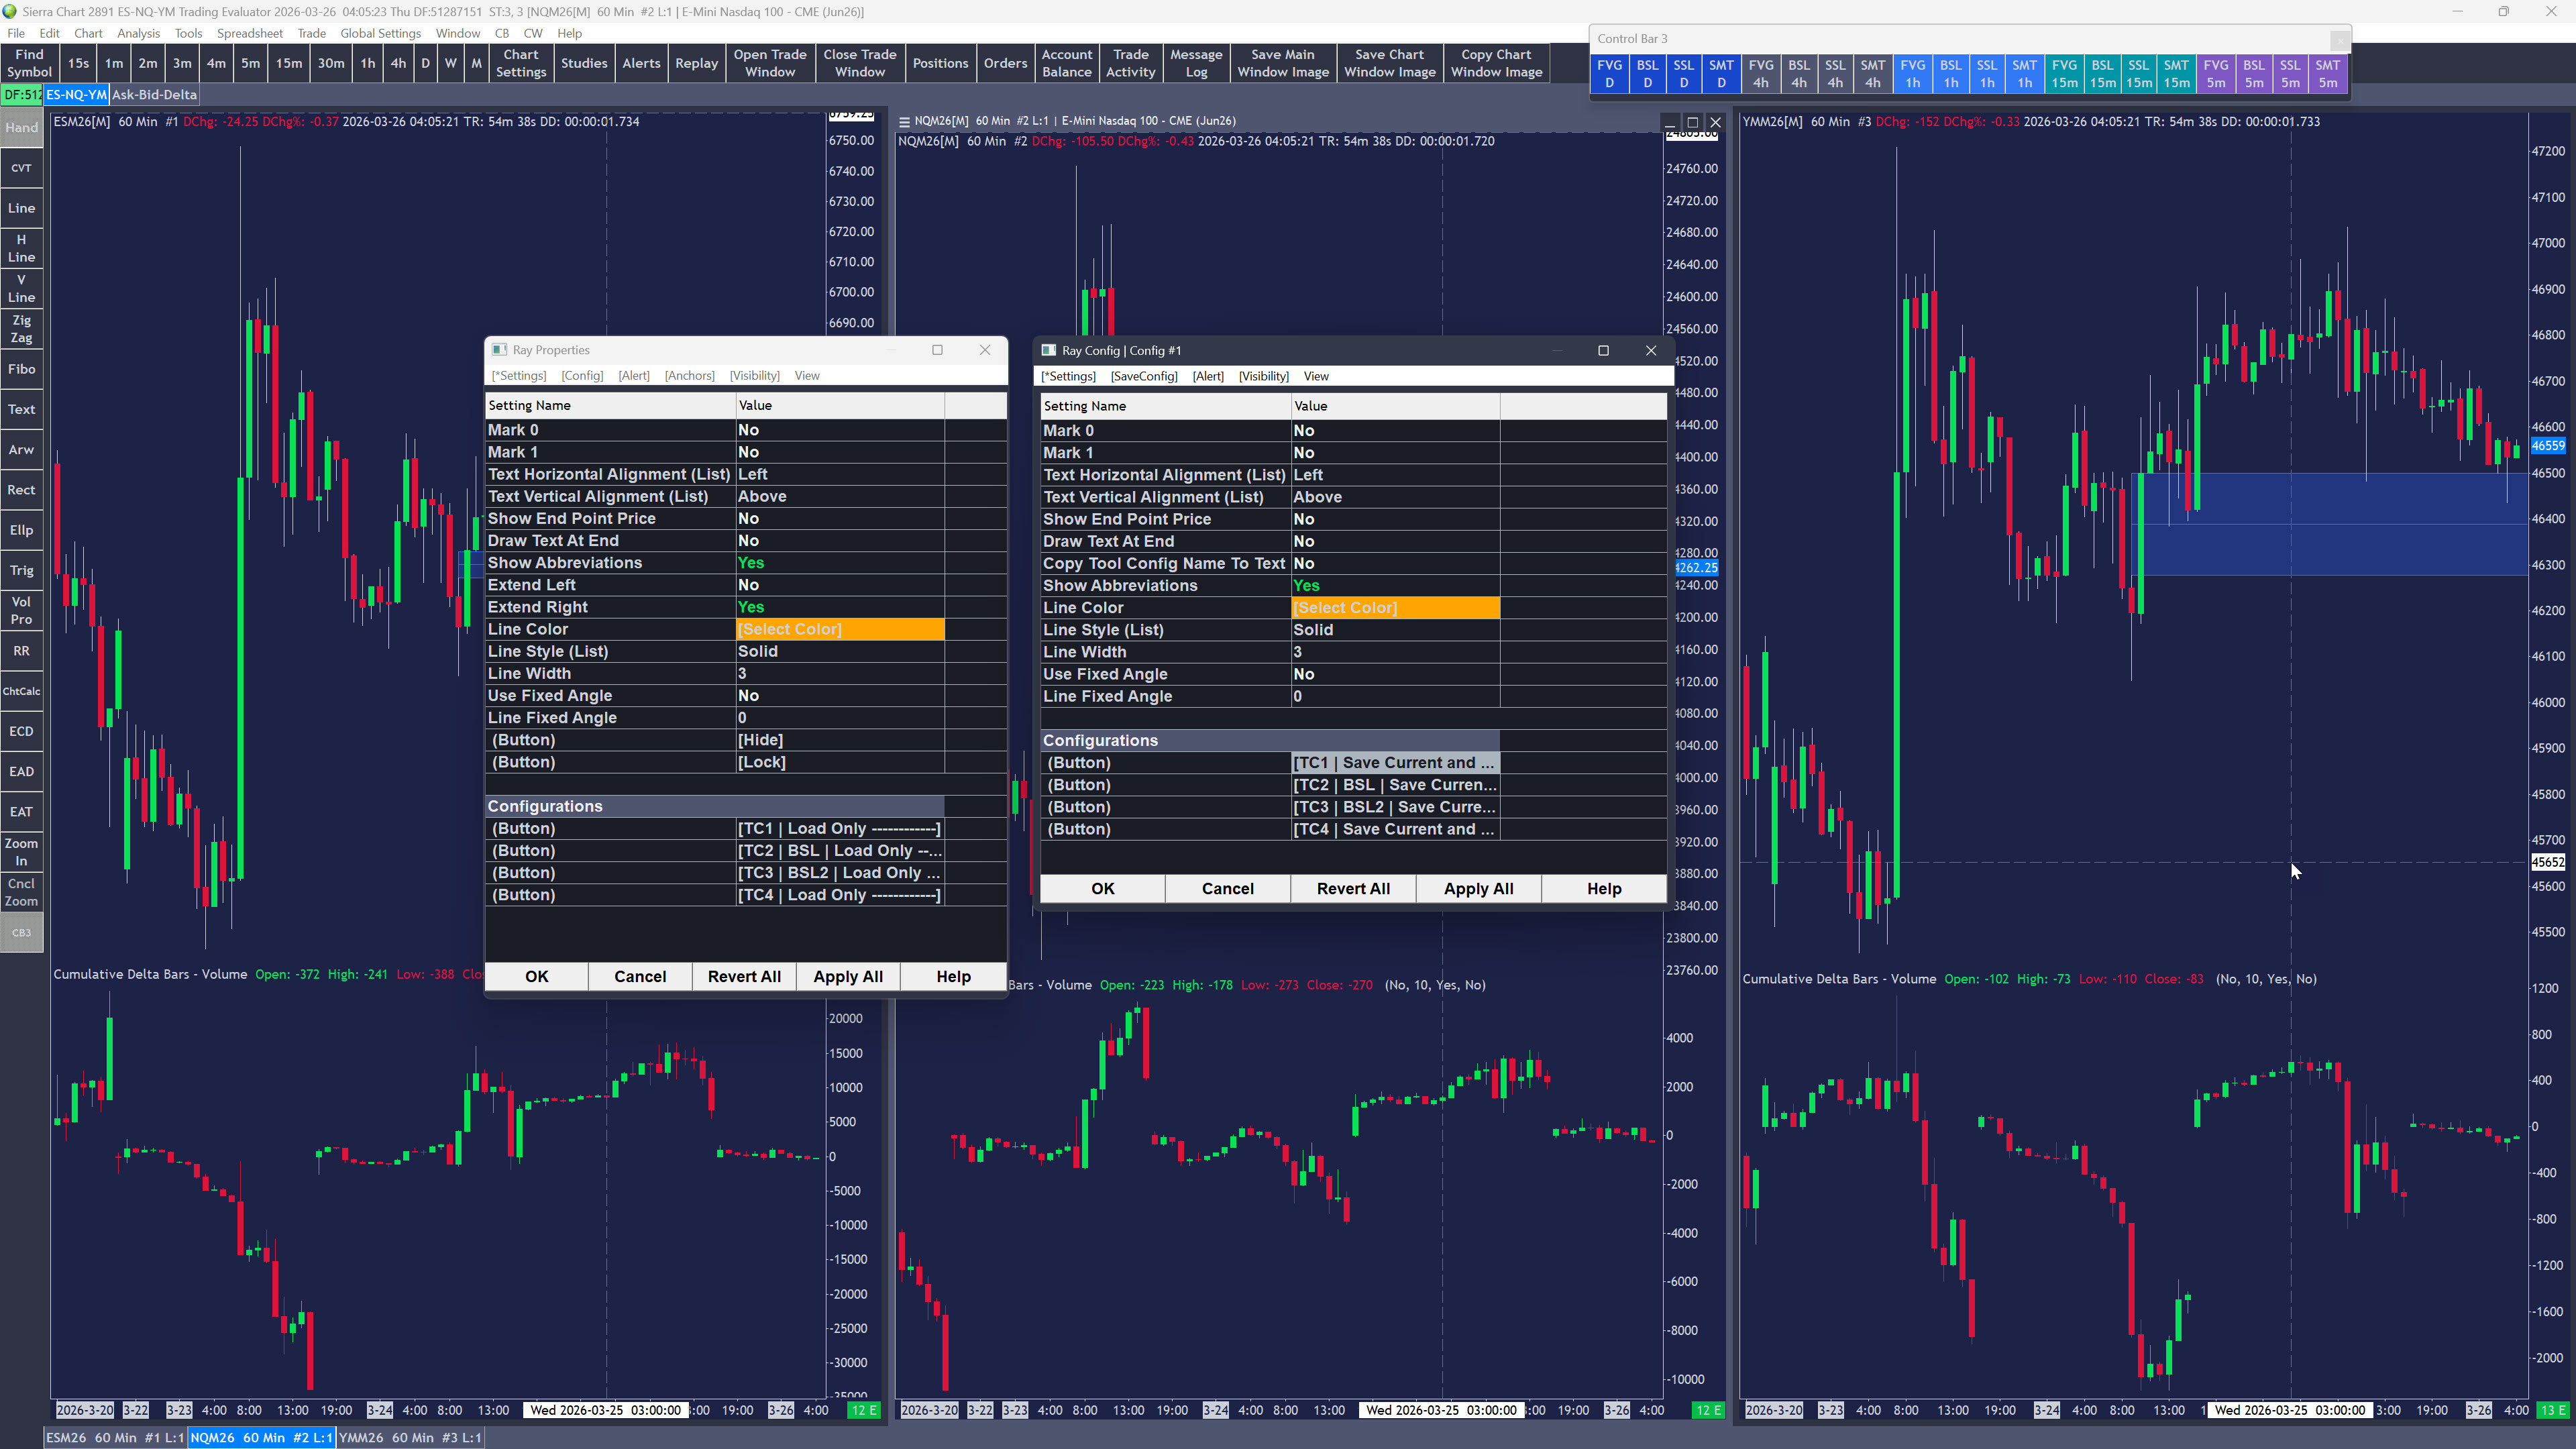This screenshot has height=1449, width=2576.
Task: Select the Zig Zag drawing tool
Action: (x=21, y=329)
